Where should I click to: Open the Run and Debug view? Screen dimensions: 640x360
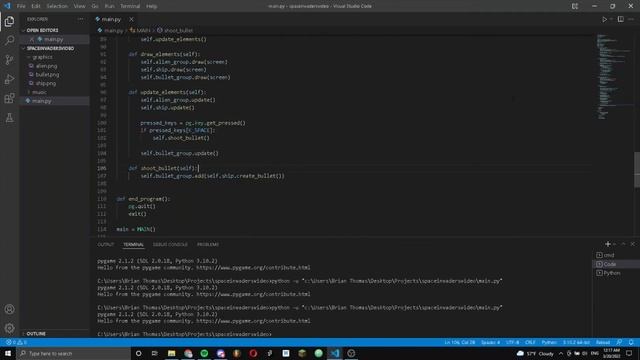click(9, 79)
